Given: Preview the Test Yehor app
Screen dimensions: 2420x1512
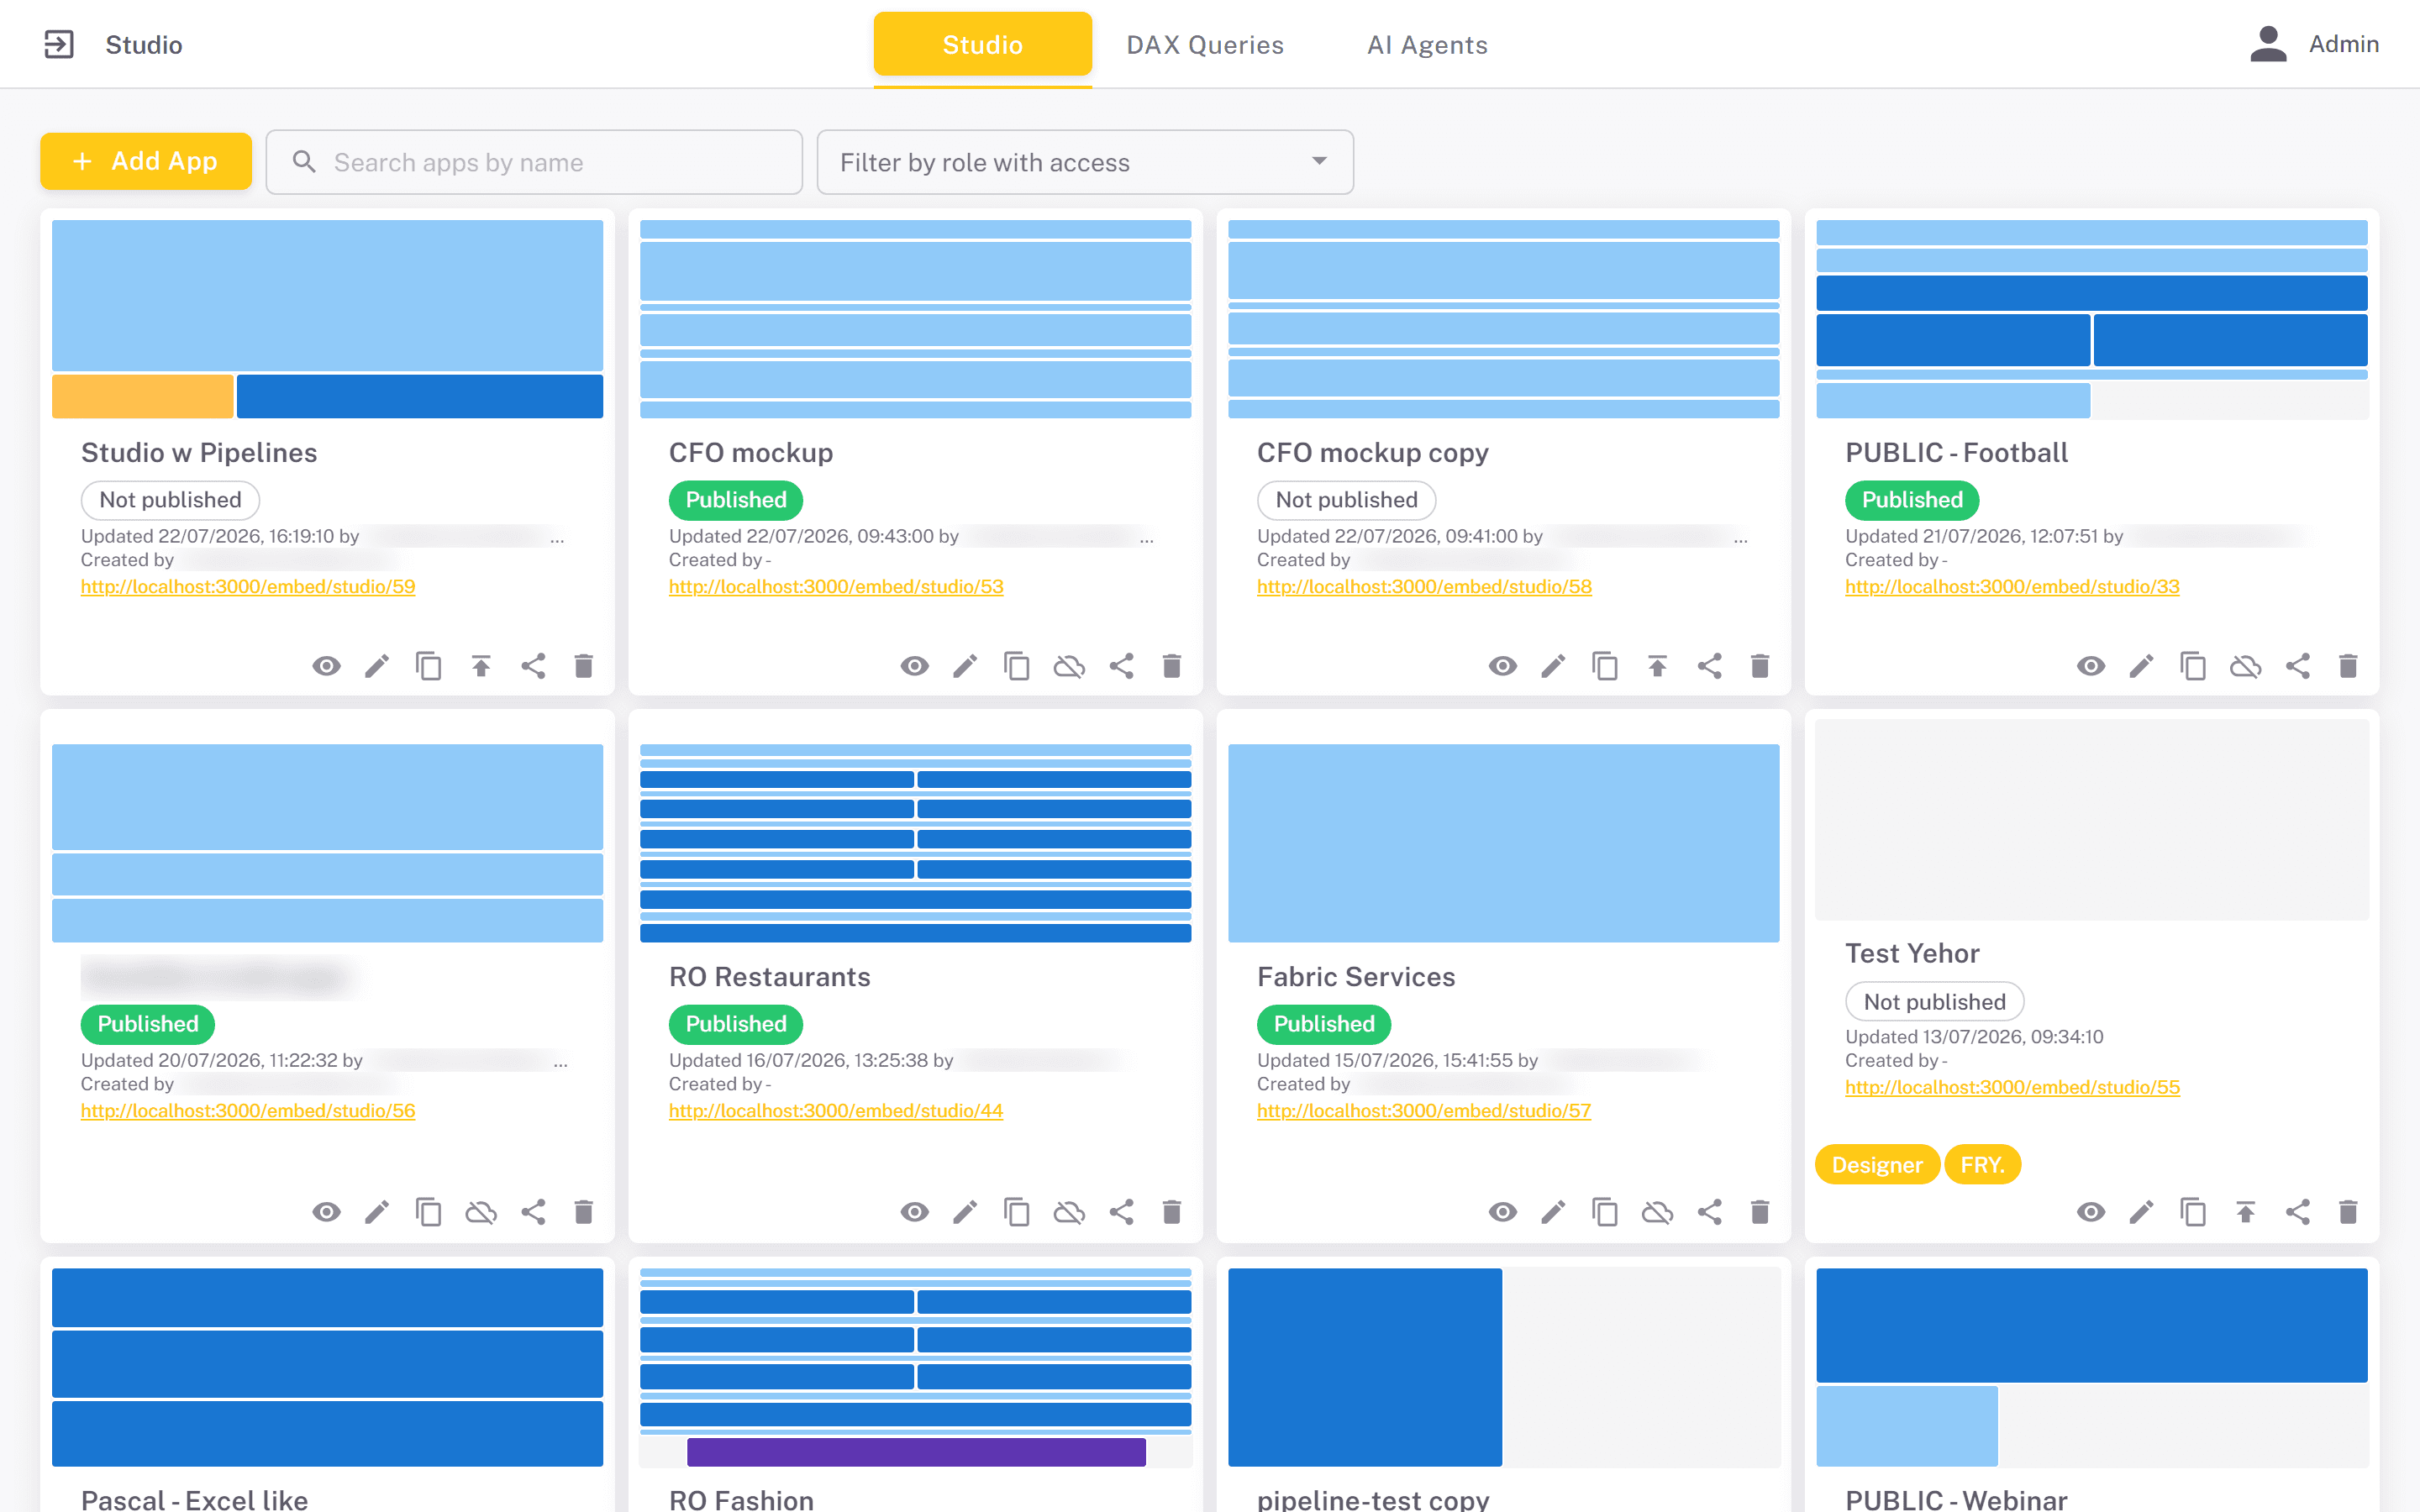Looking at the screenshot, I should click(2090, 1212).
